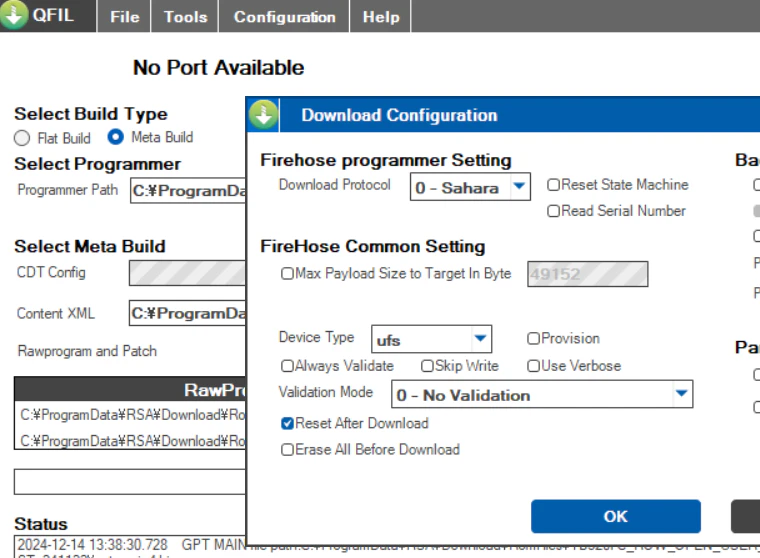This screenshot has height=558, width=760.
Task: Uncheck Reset After Download
Action: coord(287,423)
